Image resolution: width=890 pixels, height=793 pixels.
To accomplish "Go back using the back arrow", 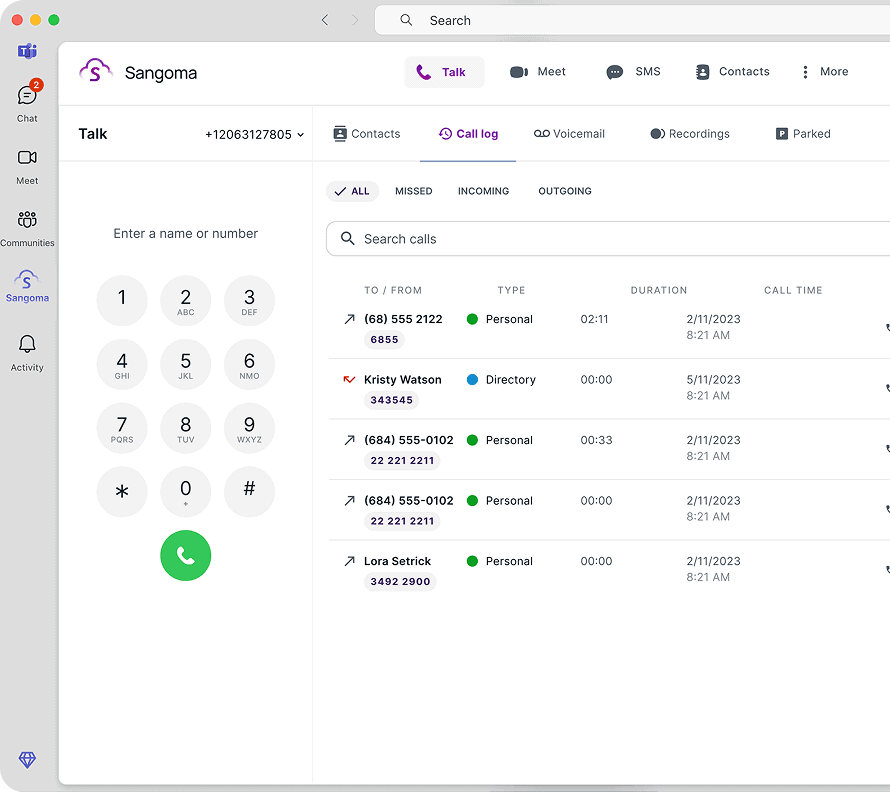I will (325, 20).
